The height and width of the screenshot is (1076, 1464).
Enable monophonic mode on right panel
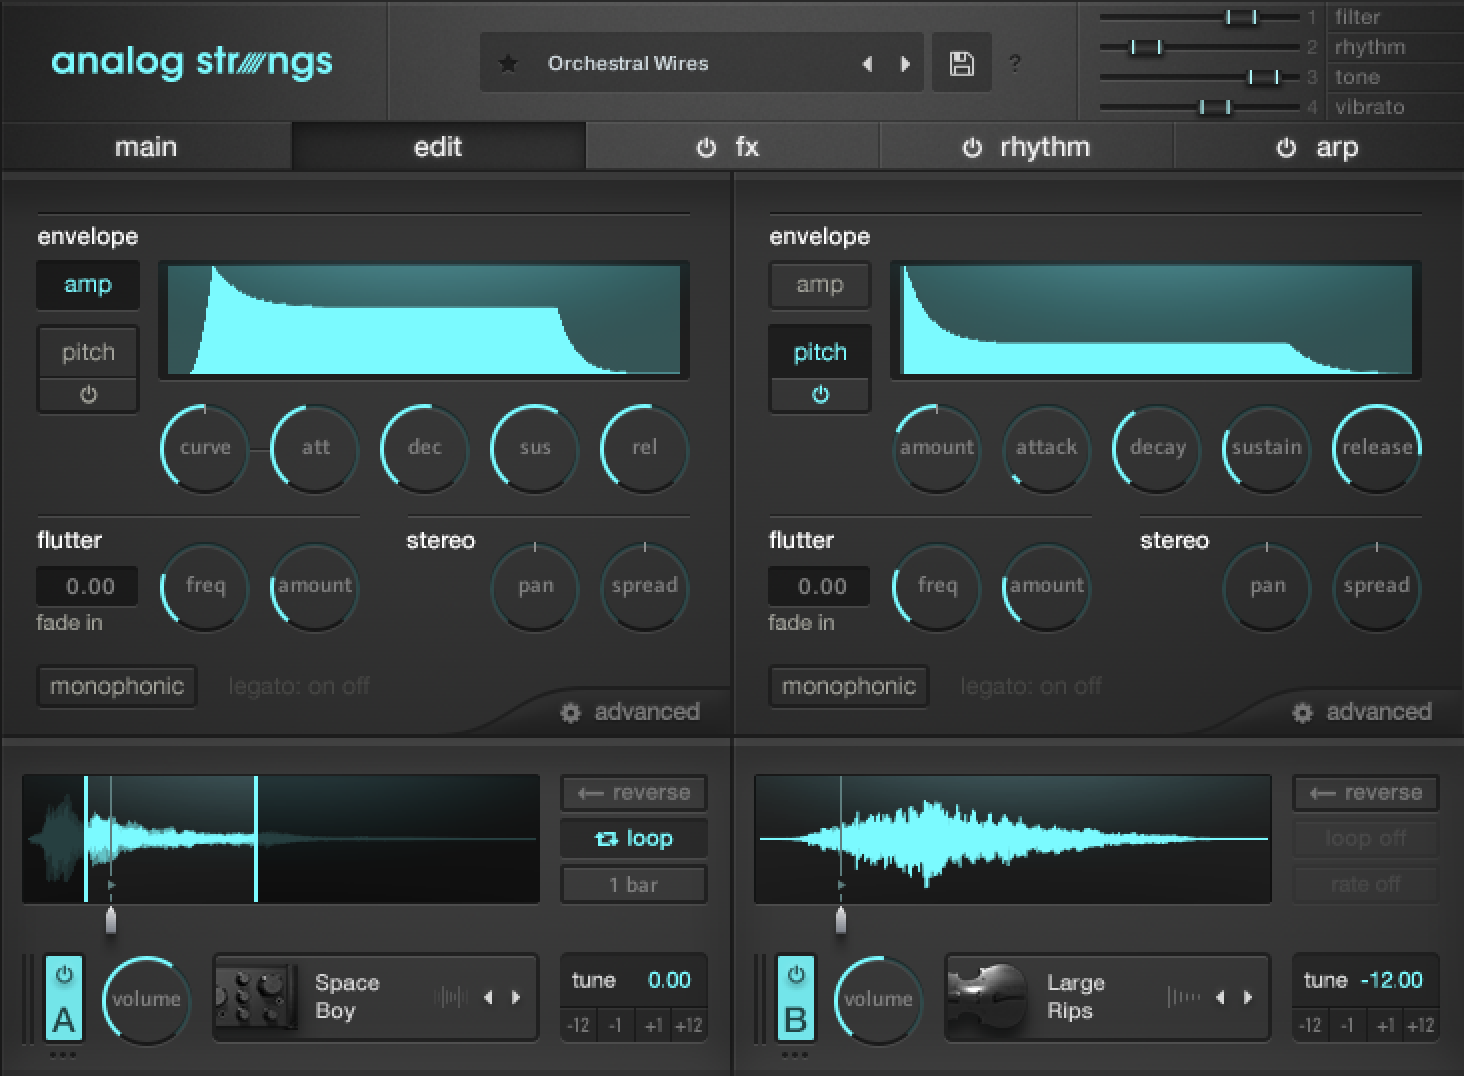848,686
